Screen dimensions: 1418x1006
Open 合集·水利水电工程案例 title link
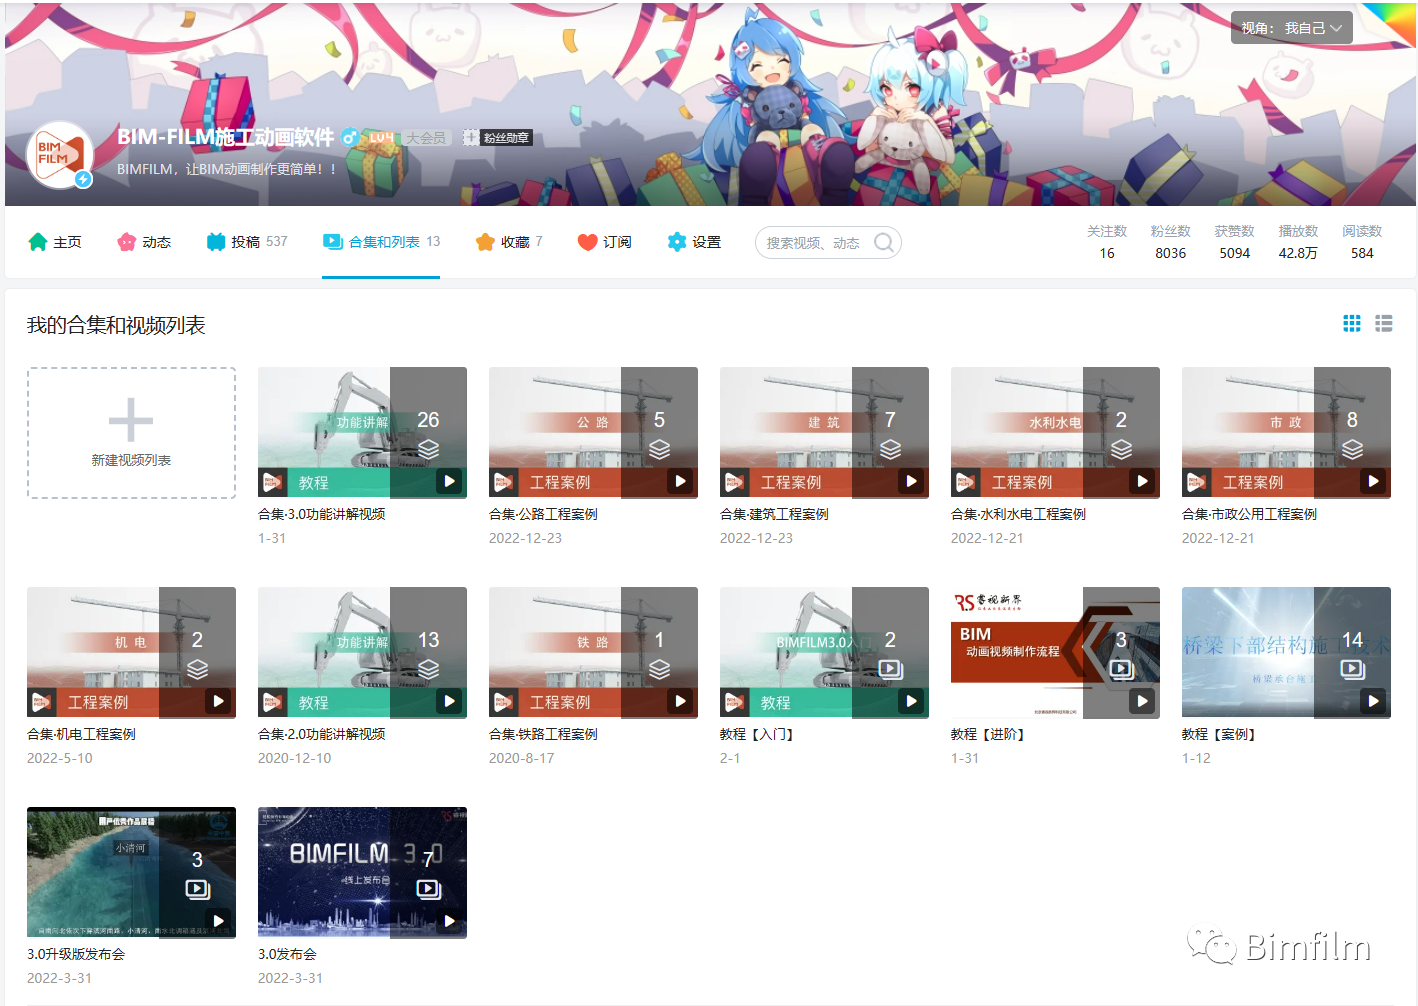tap(1018, 514)
